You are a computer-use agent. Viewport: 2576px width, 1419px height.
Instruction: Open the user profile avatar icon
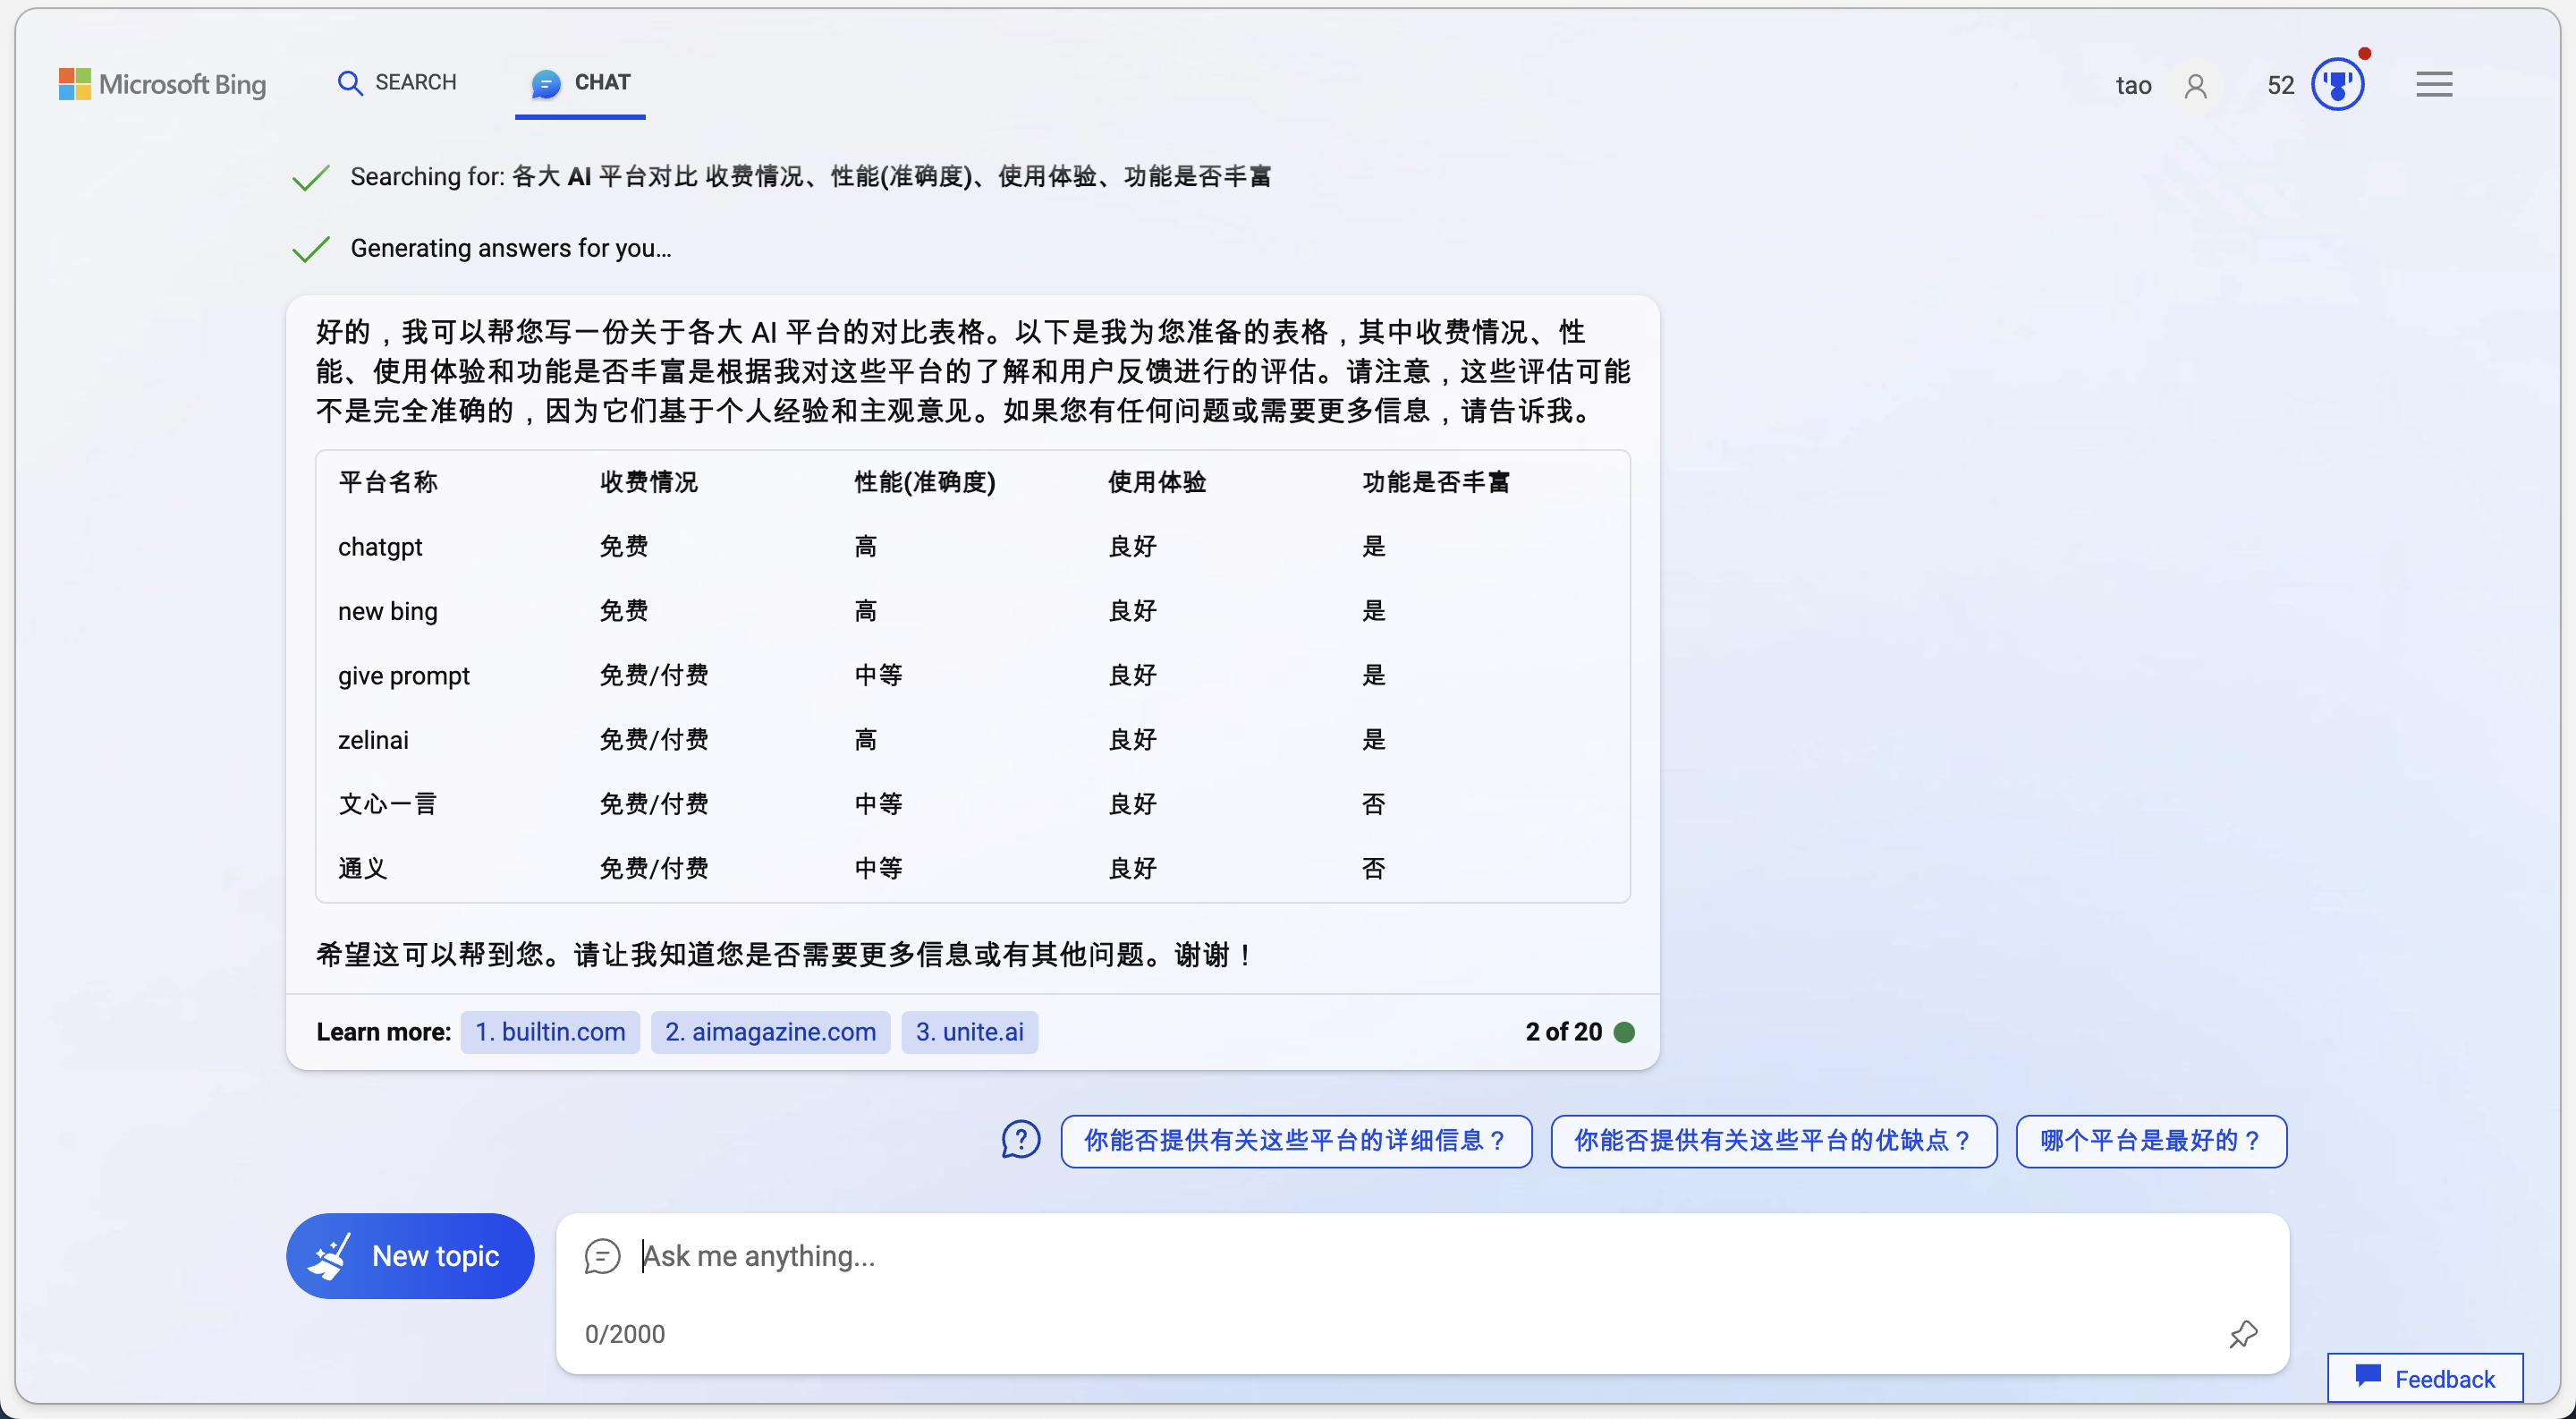pos(2195,86)
